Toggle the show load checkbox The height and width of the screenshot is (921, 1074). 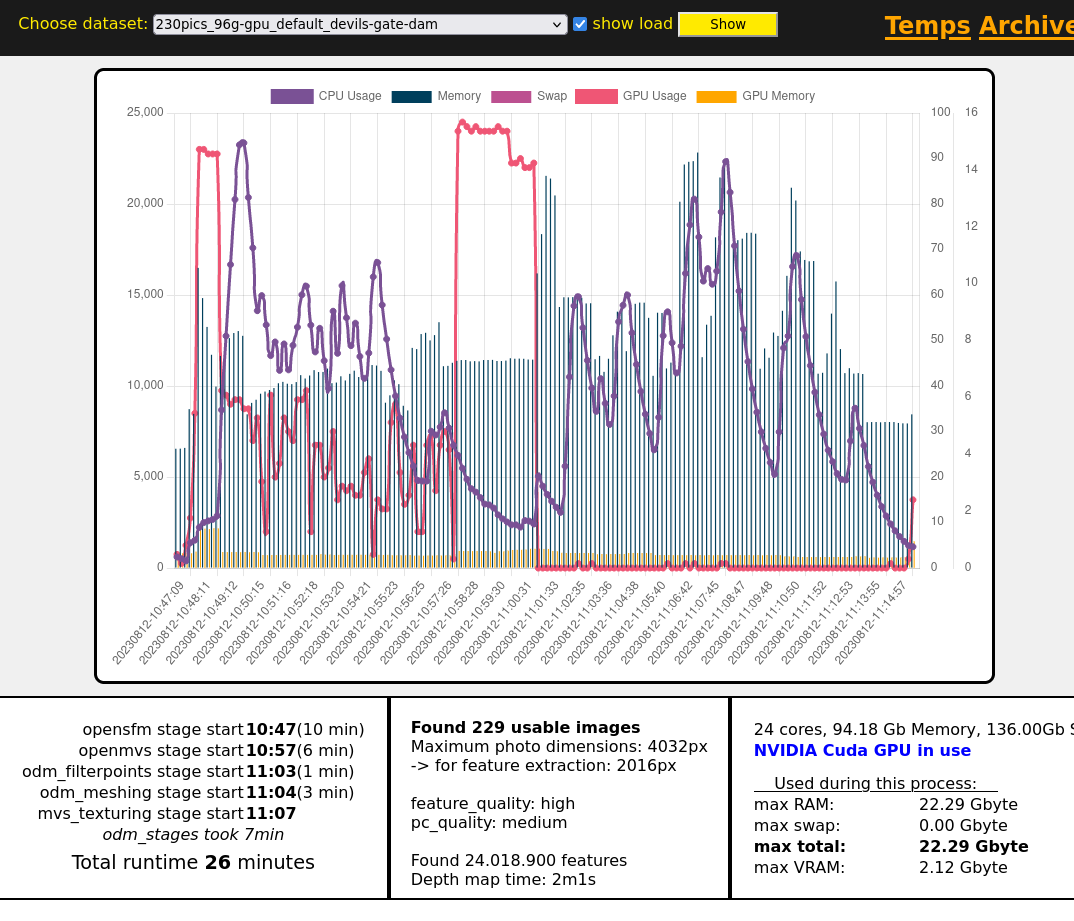tap(580, 24)
